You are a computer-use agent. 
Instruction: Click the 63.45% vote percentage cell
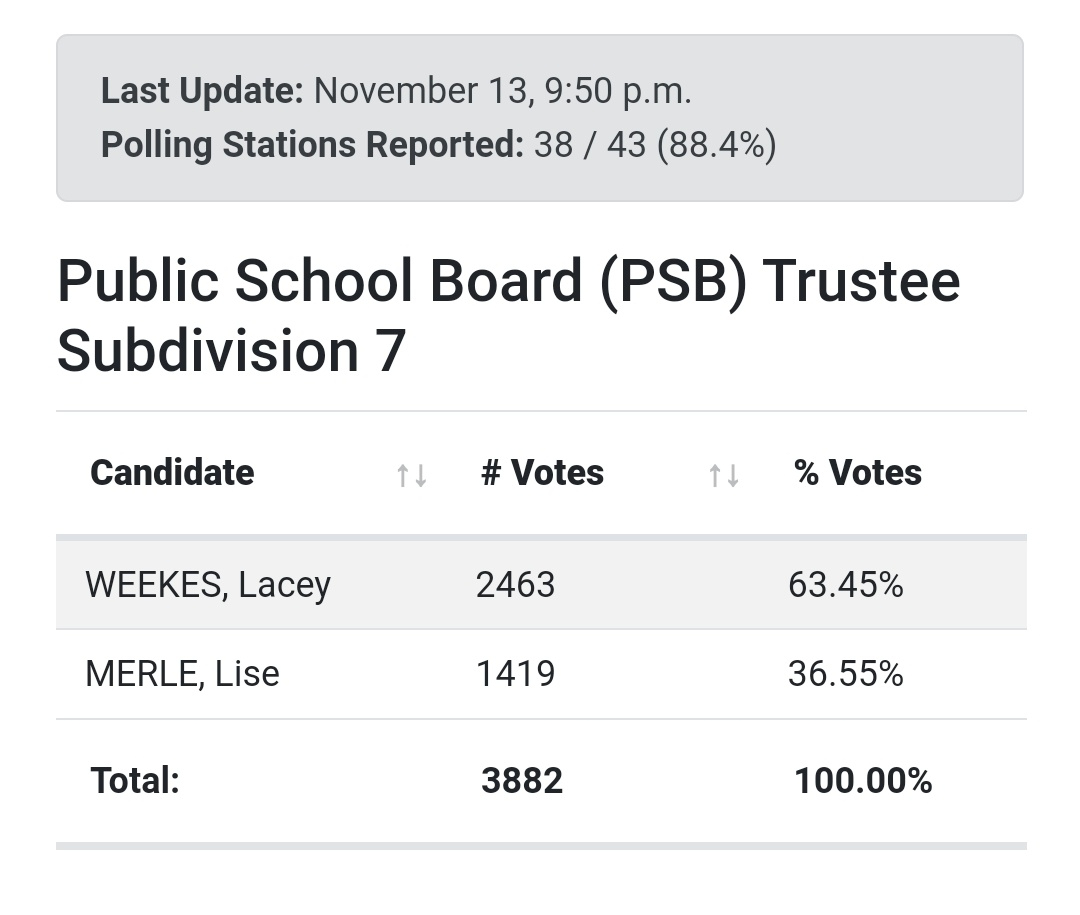(x=845, y=585)
